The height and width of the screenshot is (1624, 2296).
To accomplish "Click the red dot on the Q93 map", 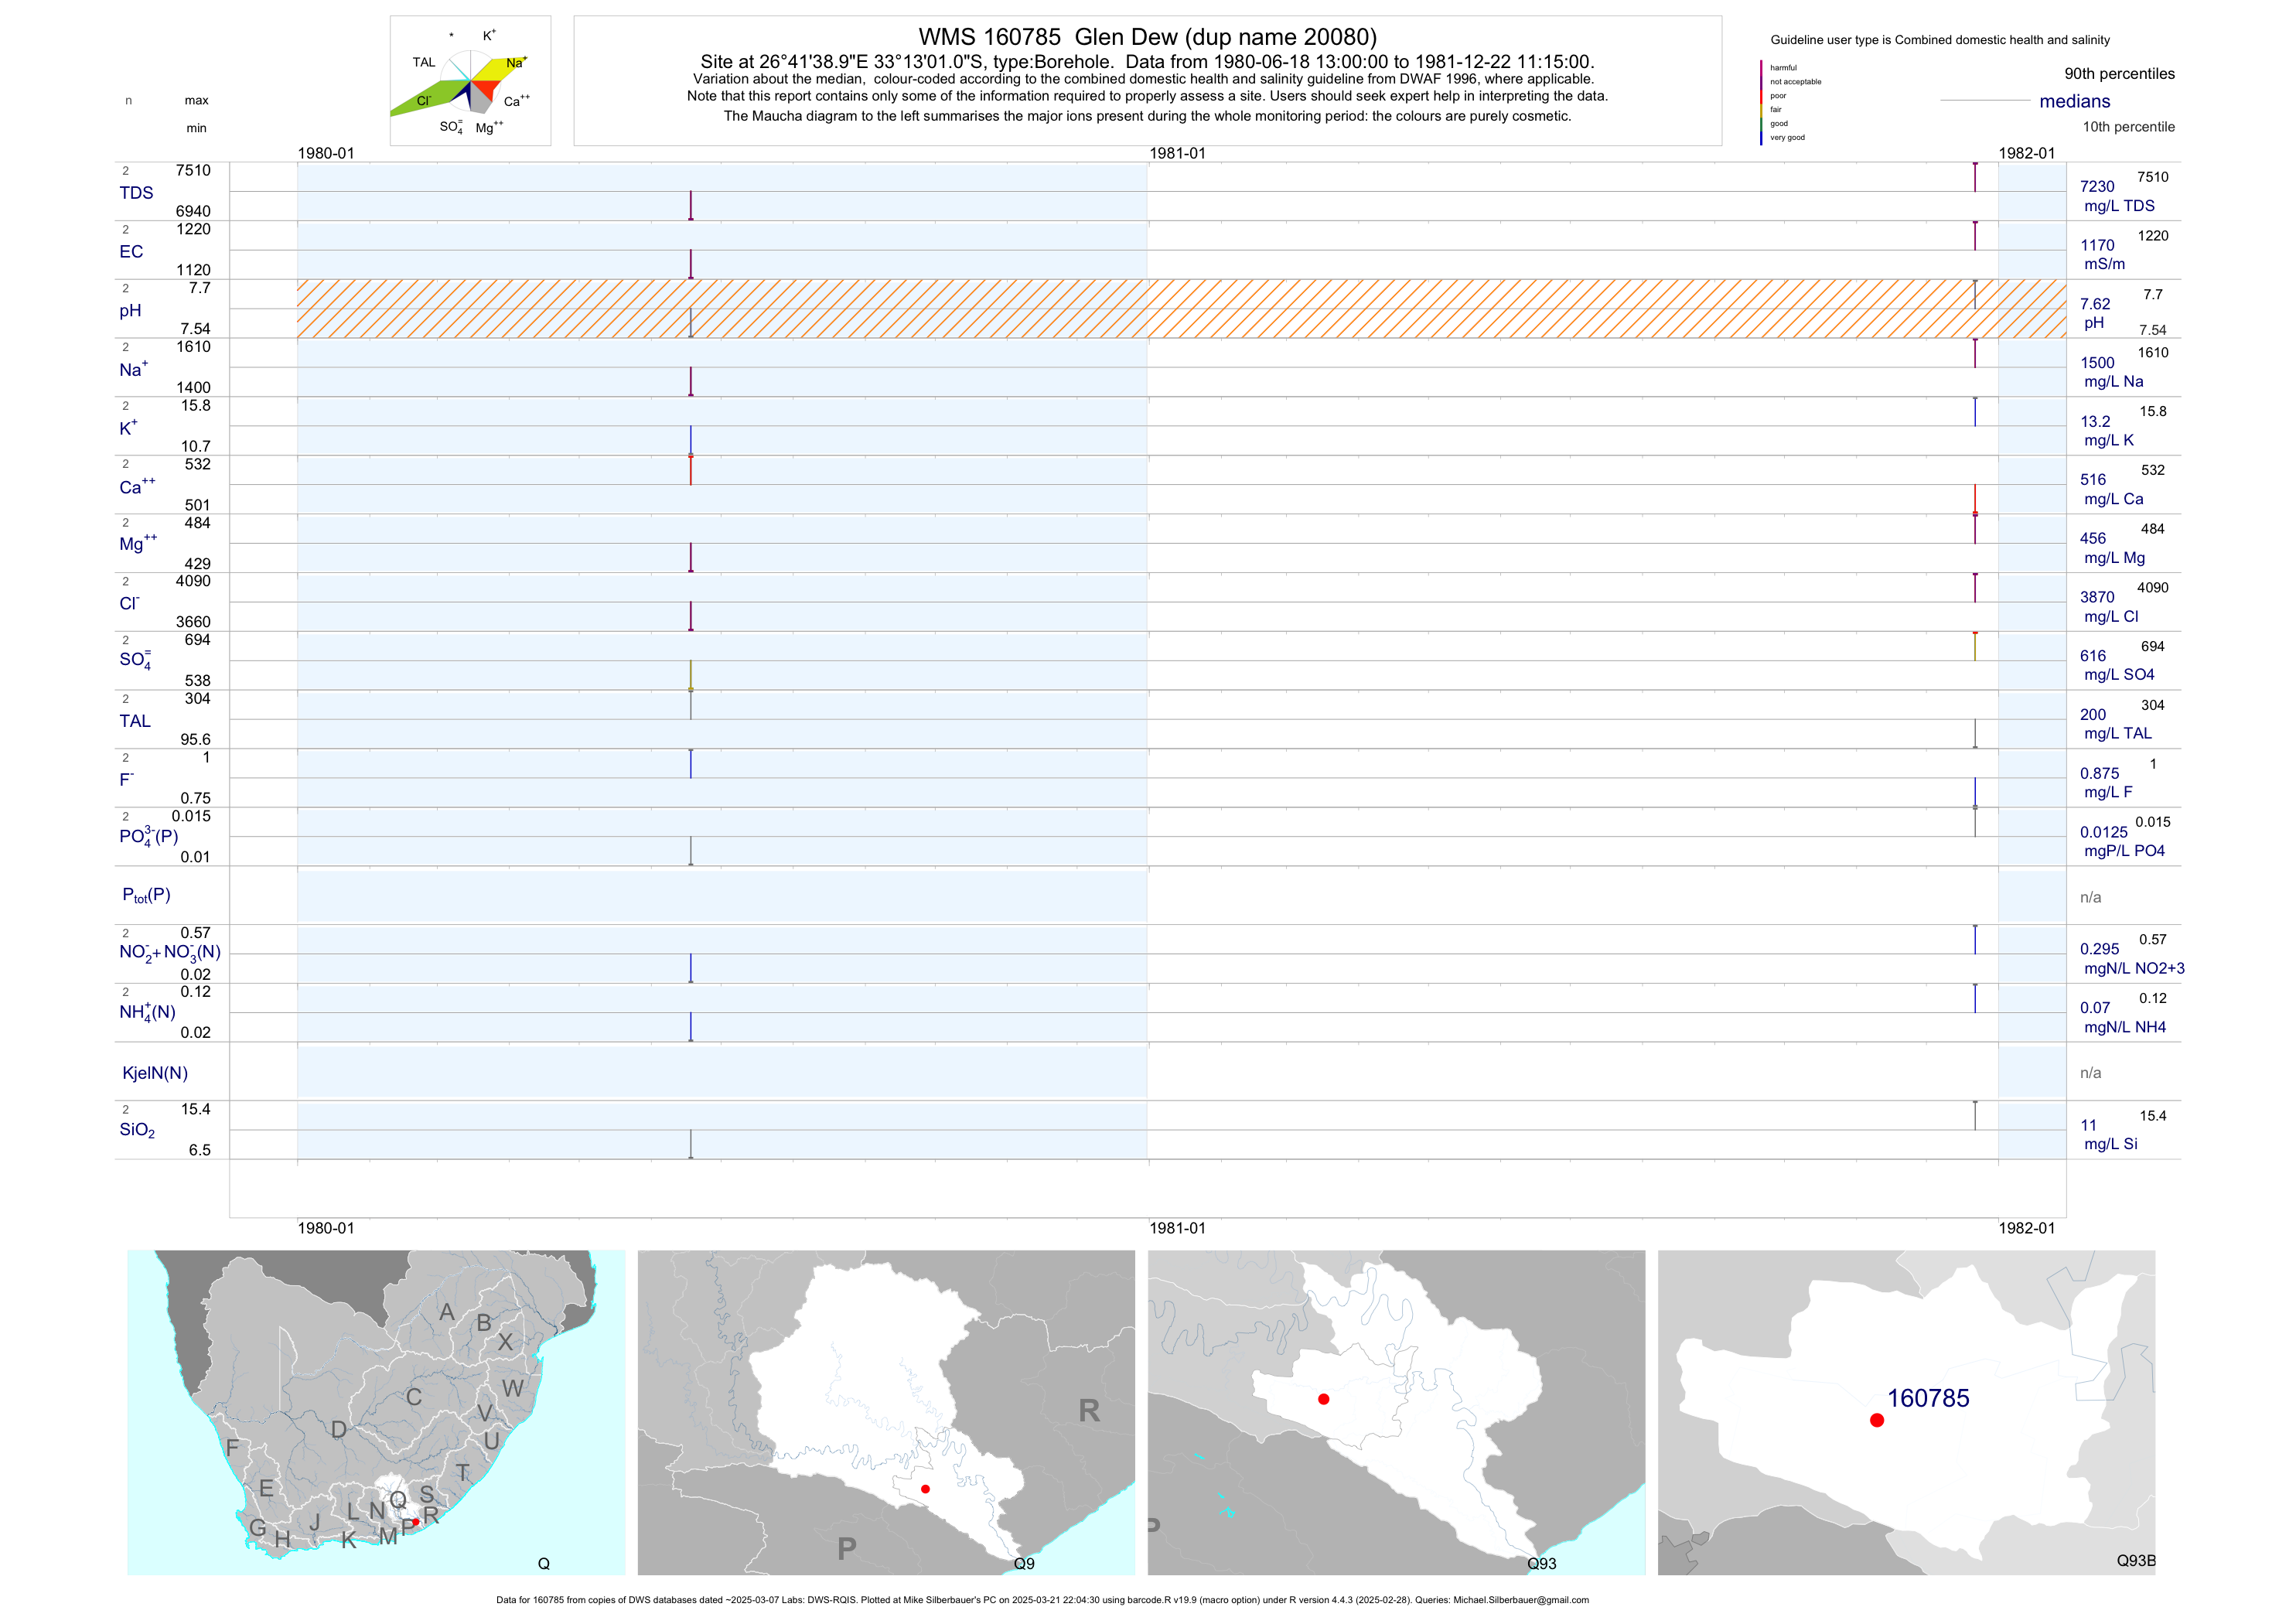I will coord(1323,1399).
